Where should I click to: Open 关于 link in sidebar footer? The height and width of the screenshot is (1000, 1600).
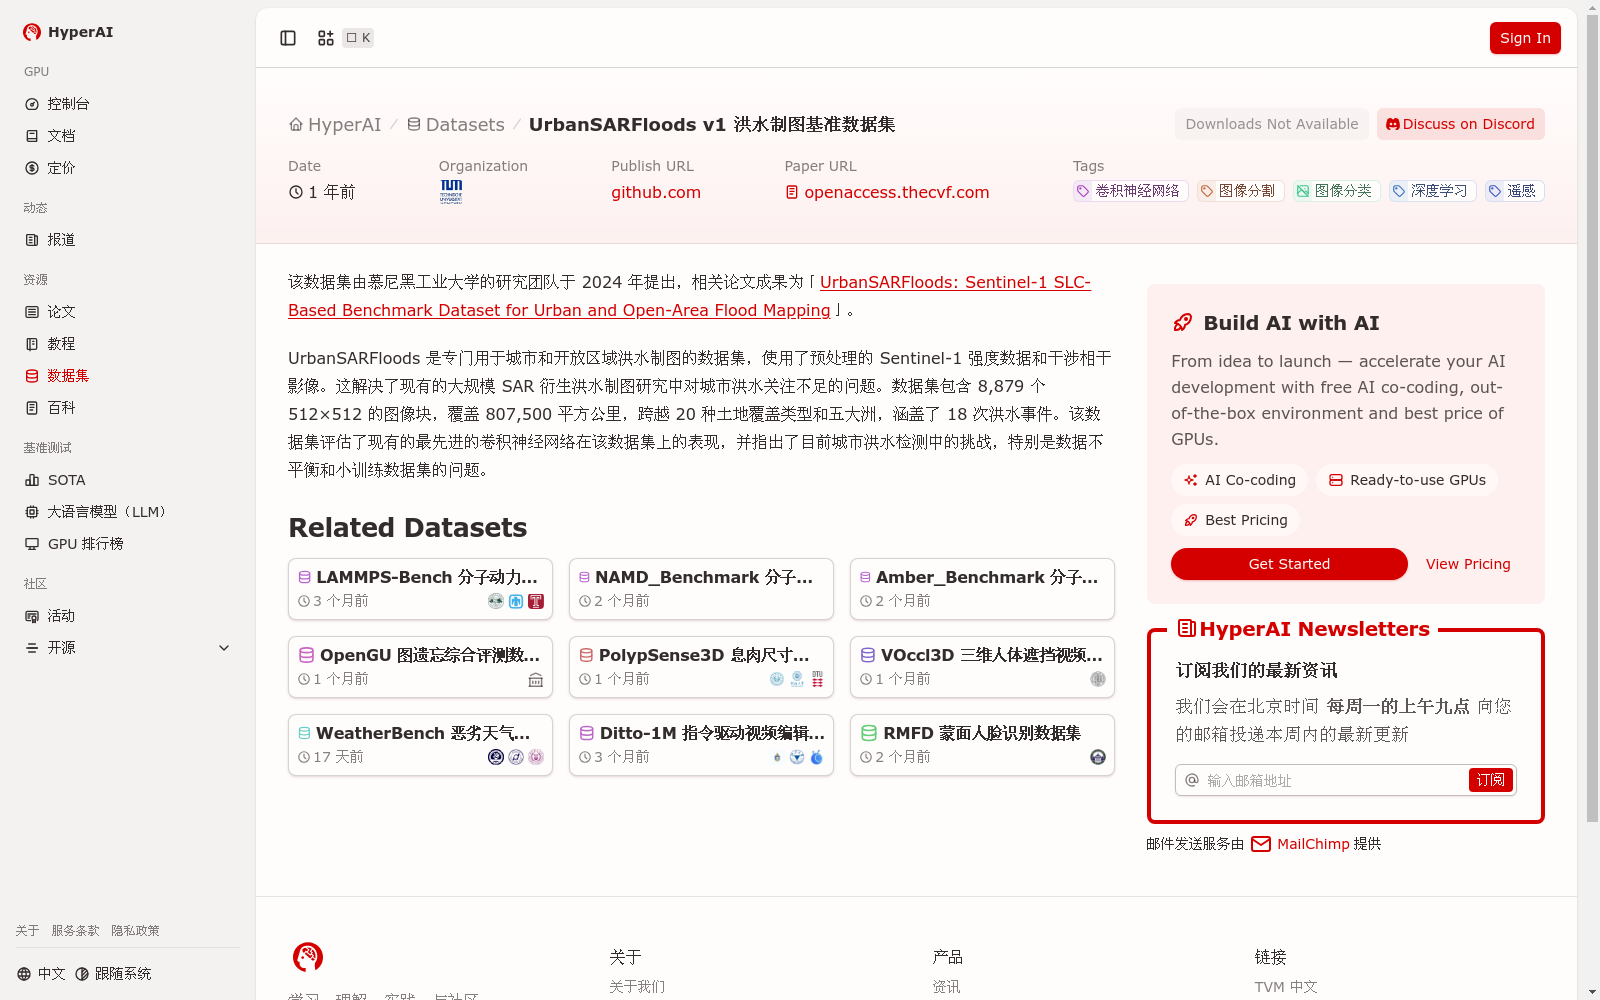(27, 931)
